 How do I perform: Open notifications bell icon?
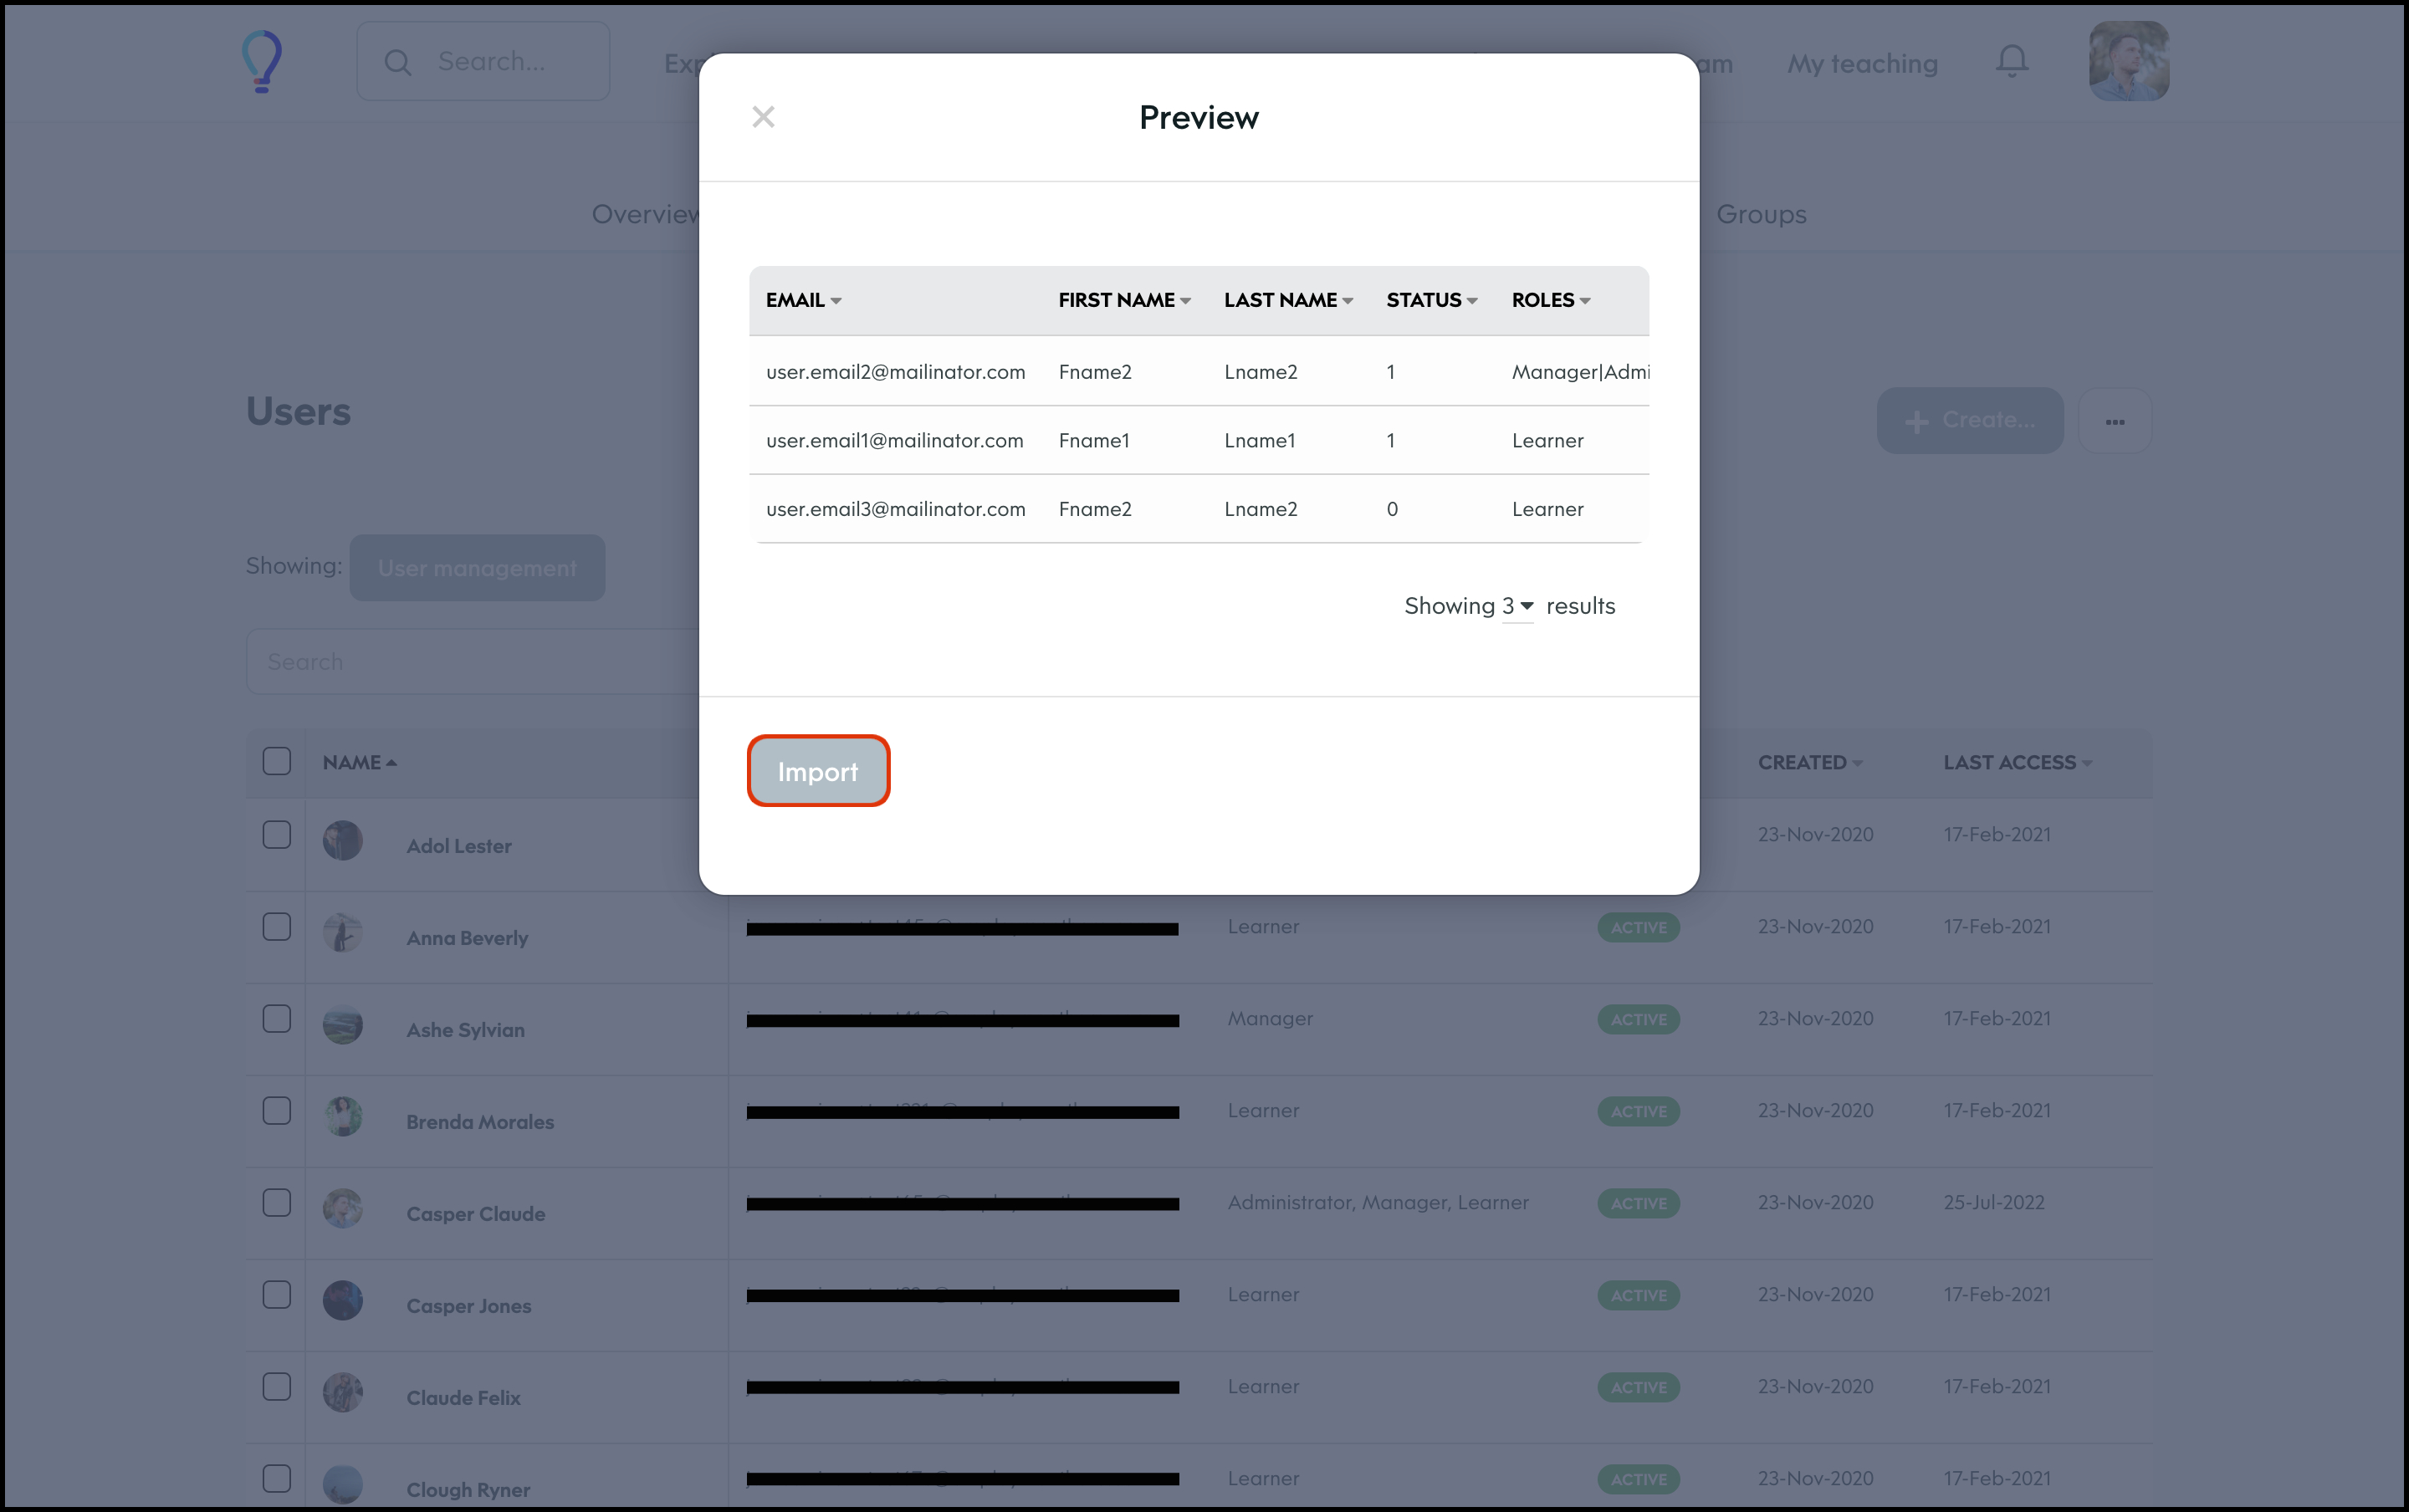coord(2011,62)
